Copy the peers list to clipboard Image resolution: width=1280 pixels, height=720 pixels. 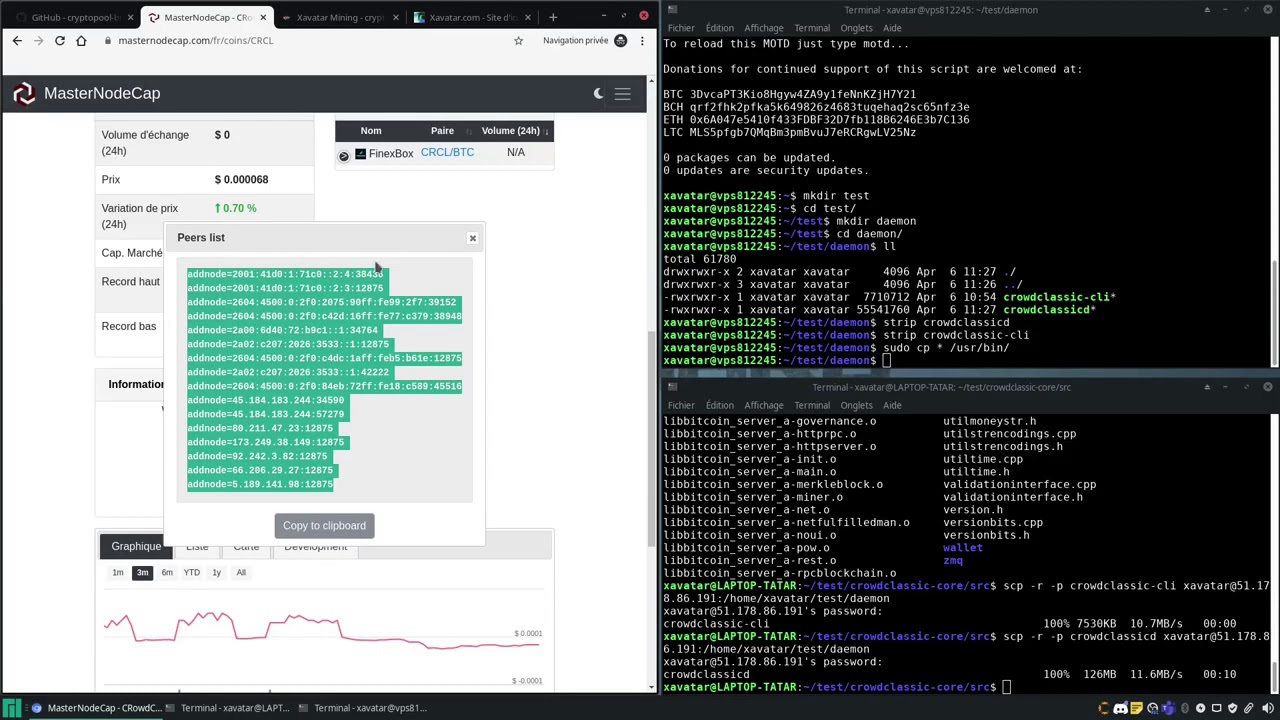click(x=324, y=526)
